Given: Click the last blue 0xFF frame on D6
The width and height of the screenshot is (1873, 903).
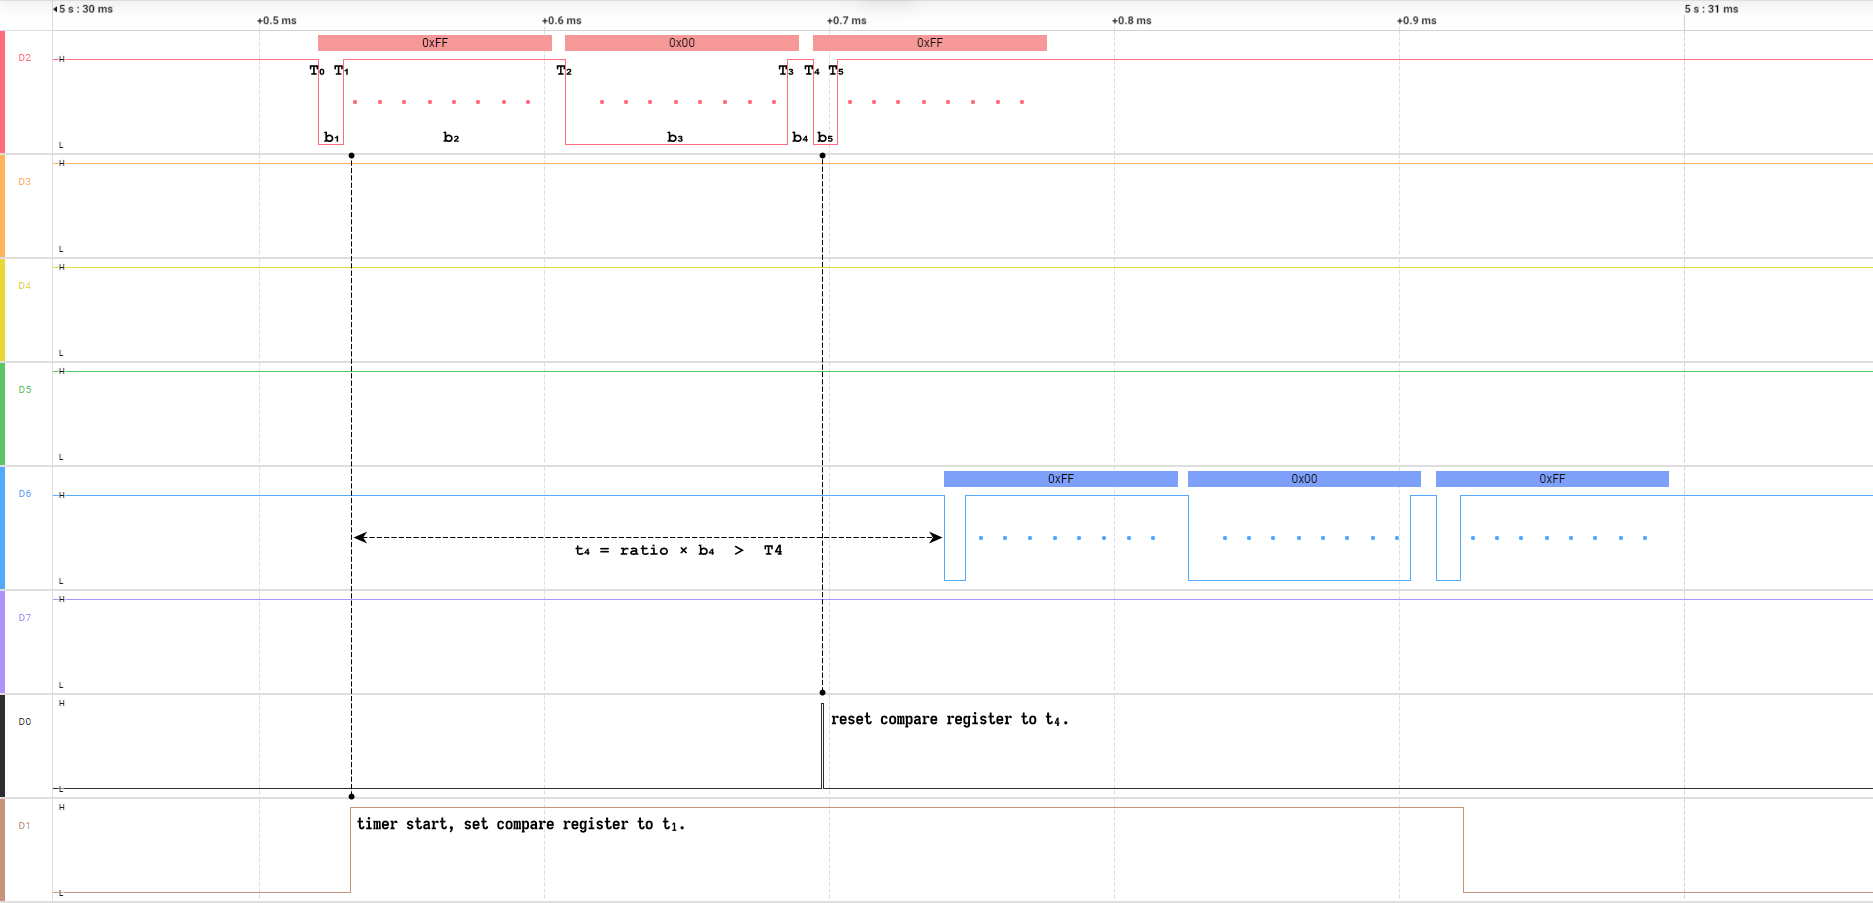Looking at the screenshot, I should click(x=1551, y=479).
